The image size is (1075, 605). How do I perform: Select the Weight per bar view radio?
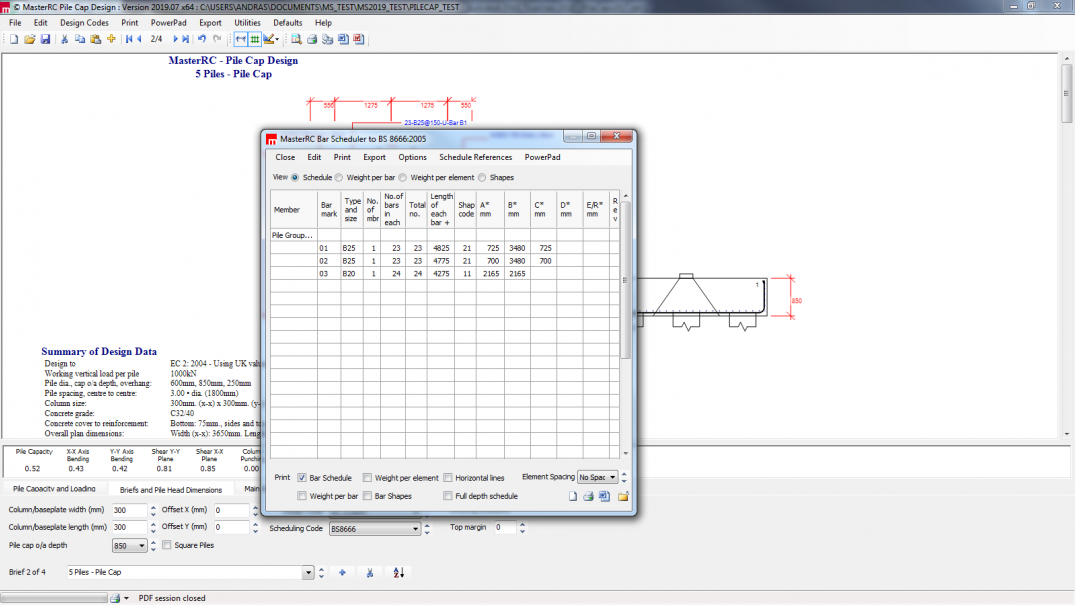click(x=339, y=178)
